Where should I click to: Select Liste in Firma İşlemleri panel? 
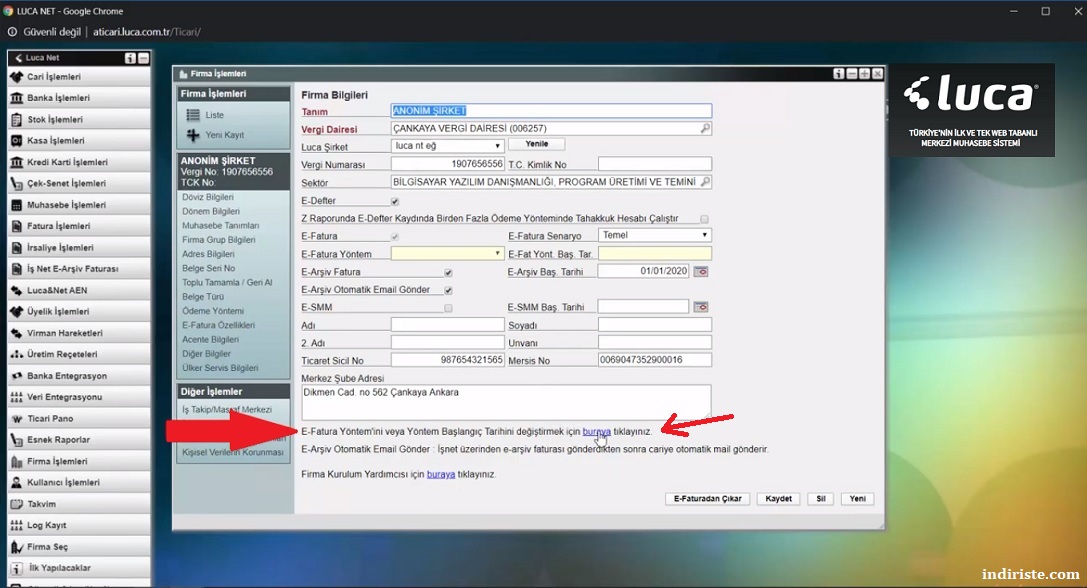[214, 115]
